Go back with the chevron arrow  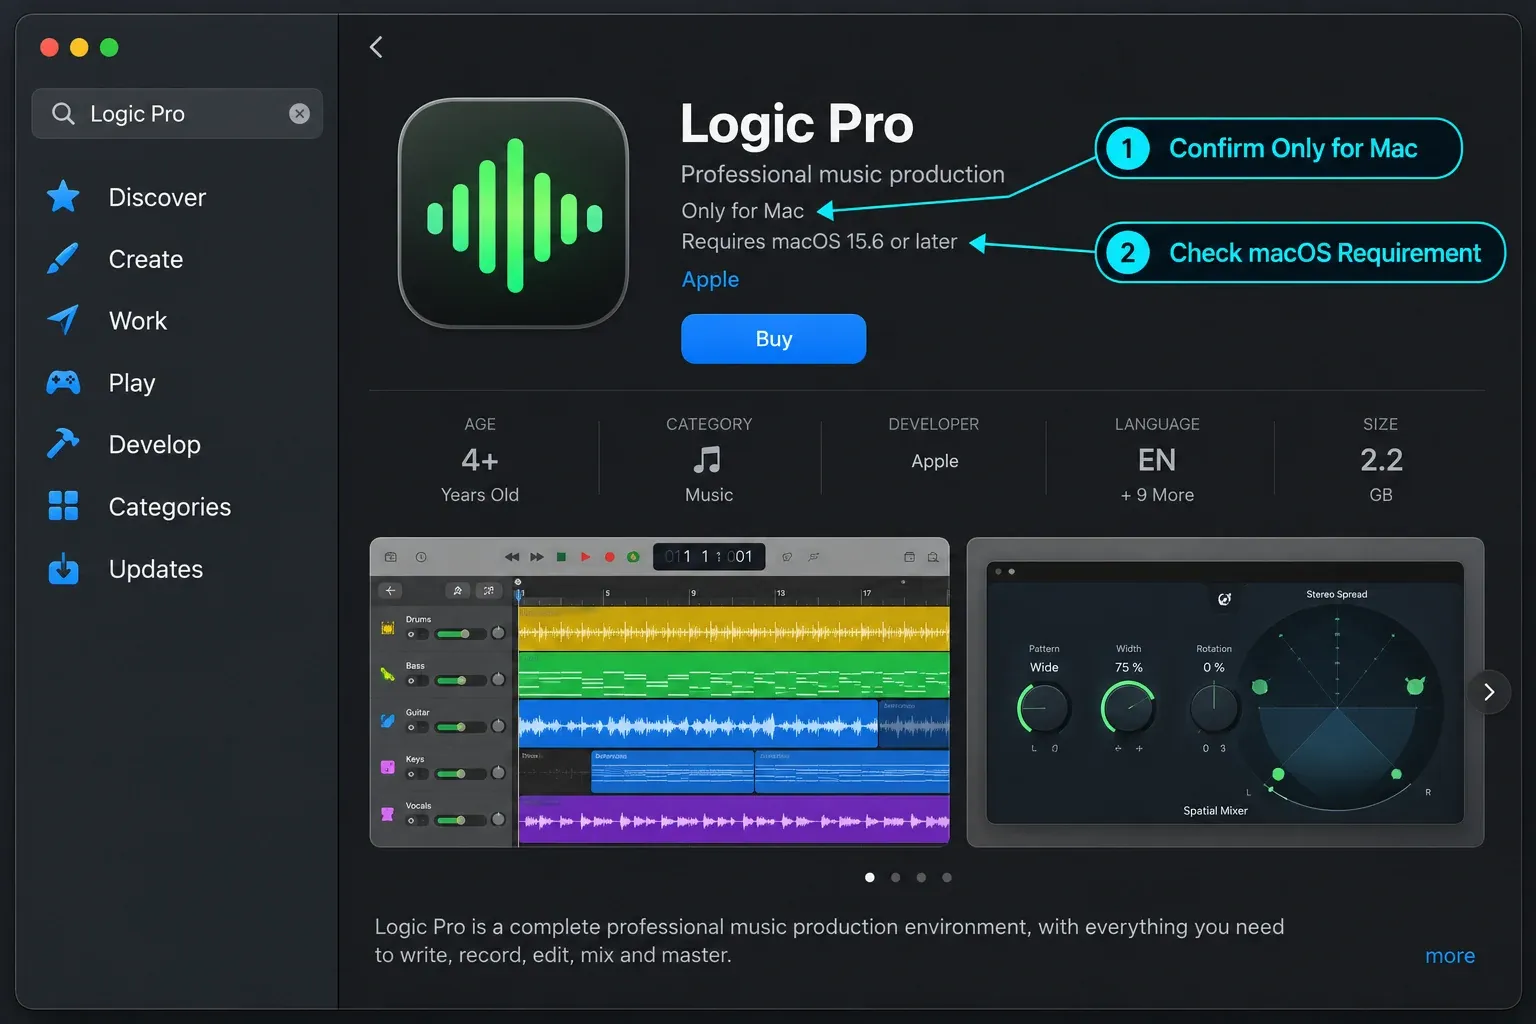click(376, 47)
